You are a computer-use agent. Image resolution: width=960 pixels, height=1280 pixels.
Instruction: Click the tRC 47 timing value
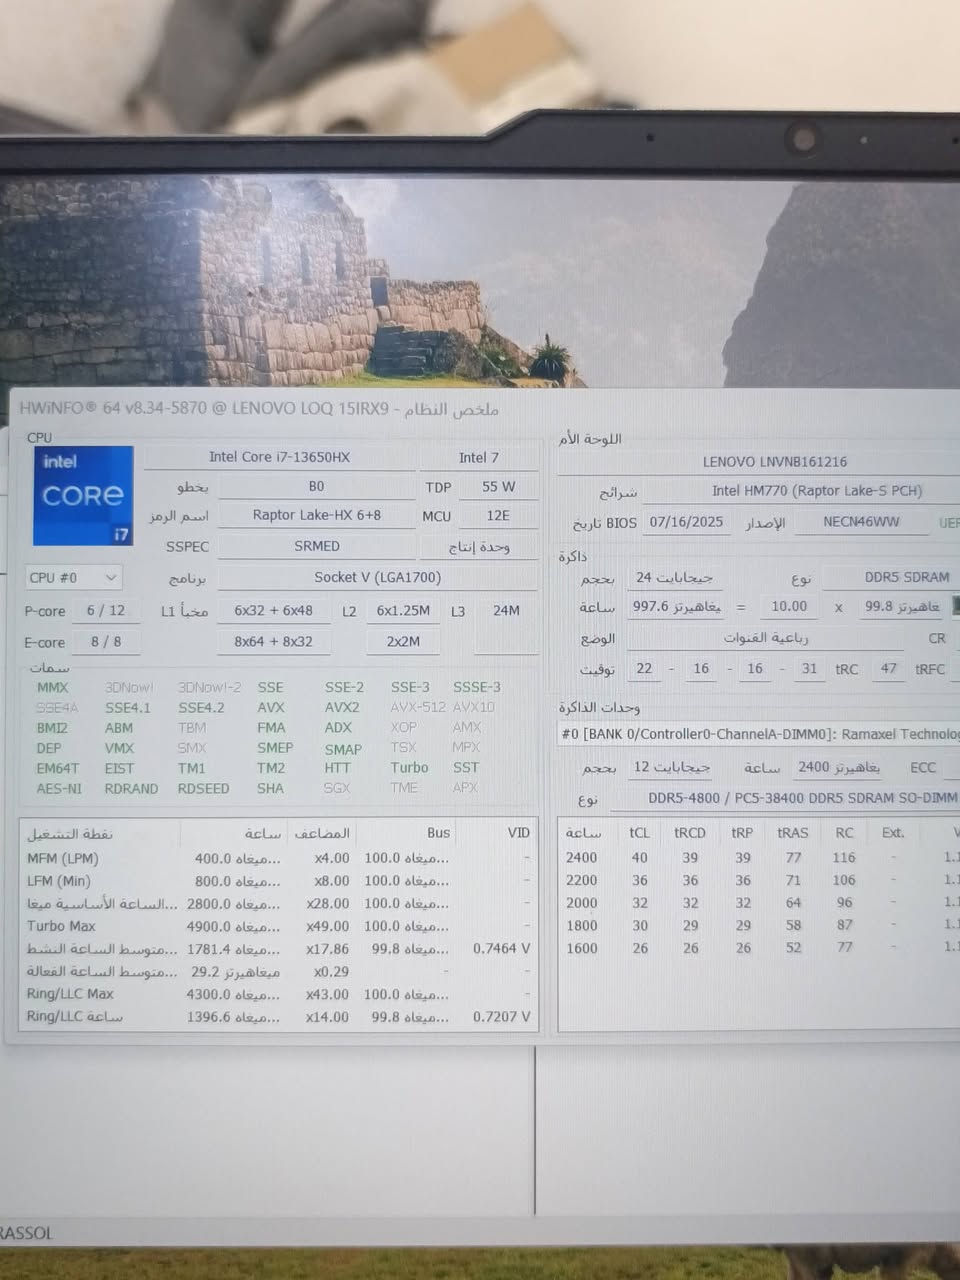pyautogui.click(x=889, y=669)
